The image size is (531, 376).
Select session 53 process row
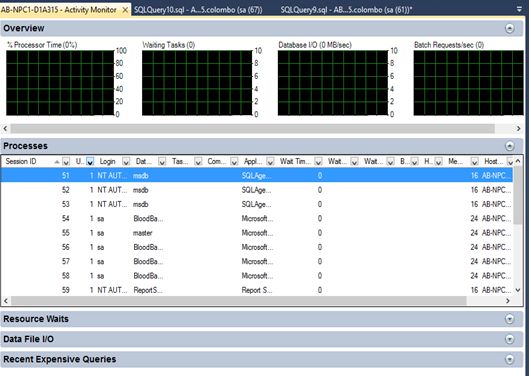tap(256, 204)
